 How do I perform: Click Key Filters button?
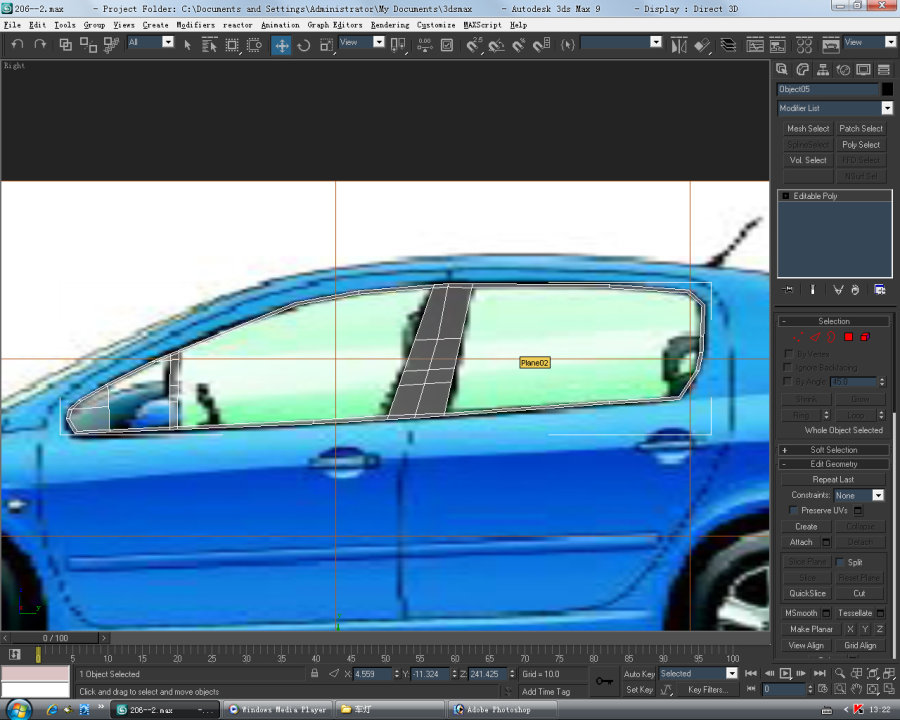tap(708, 690)
